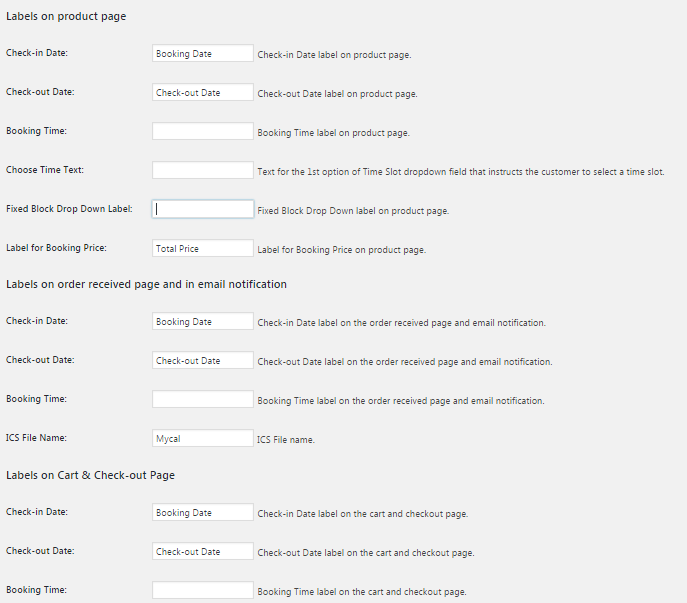
Task: Click the Choose Time Text input field
Action: pyautogui.click(x=203, y=170)
